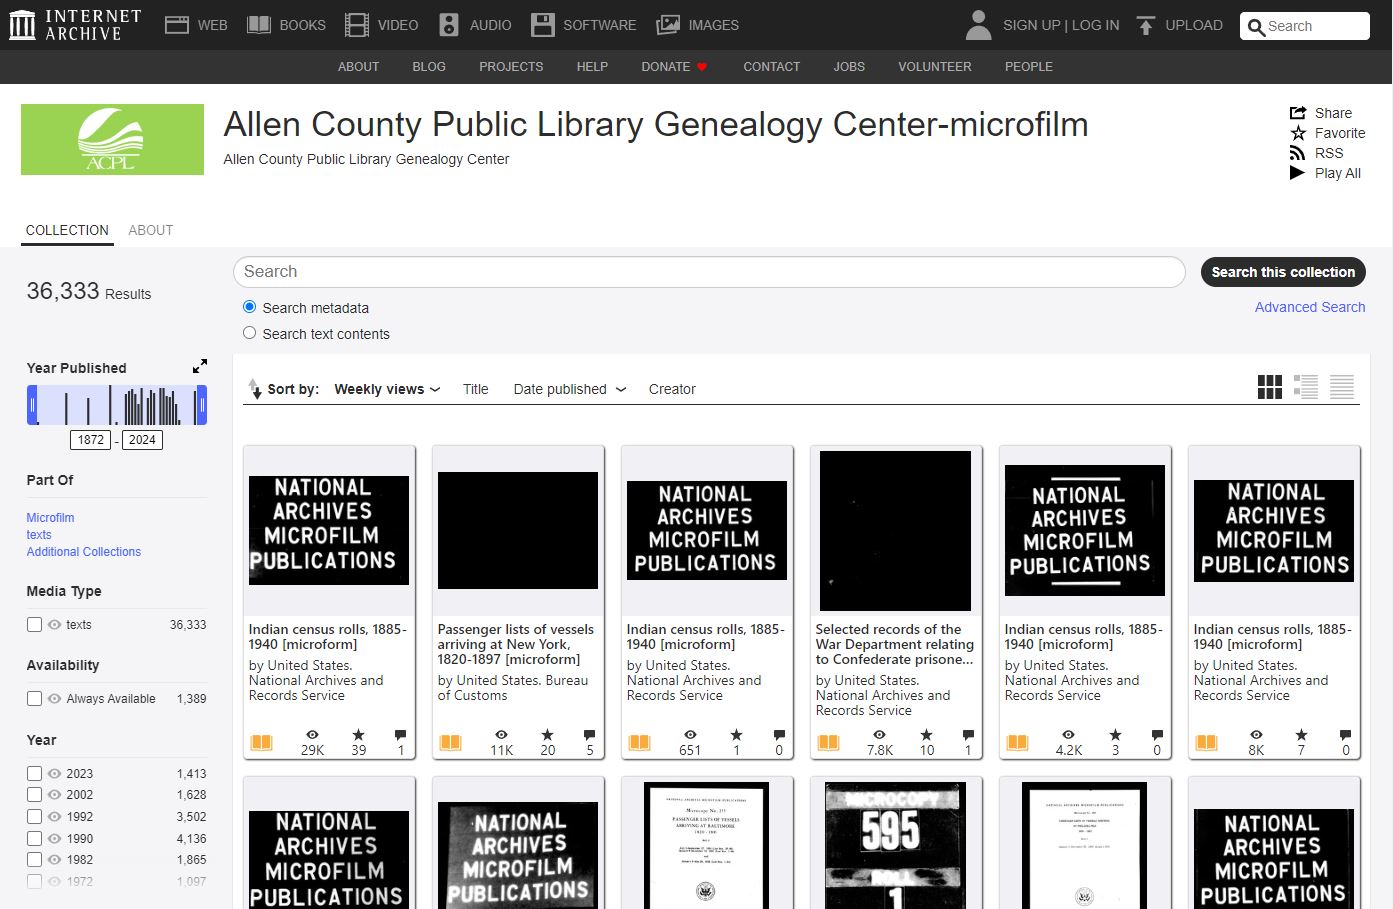Click the Favorite star icon
1393x909 pixels.
[1298, 133]
